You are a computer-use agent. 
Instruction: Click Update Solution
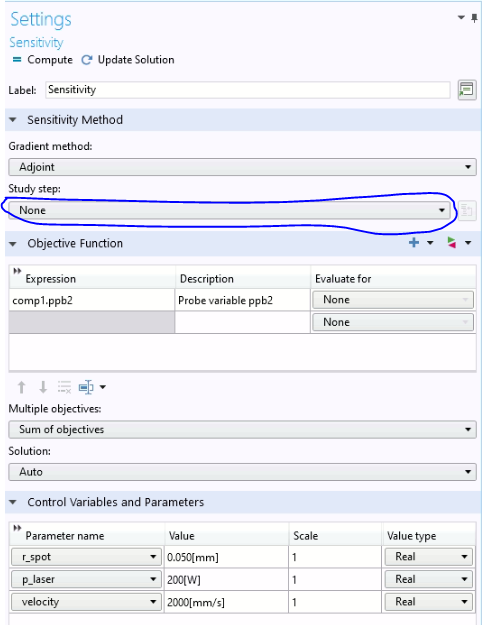coord(128,60)
